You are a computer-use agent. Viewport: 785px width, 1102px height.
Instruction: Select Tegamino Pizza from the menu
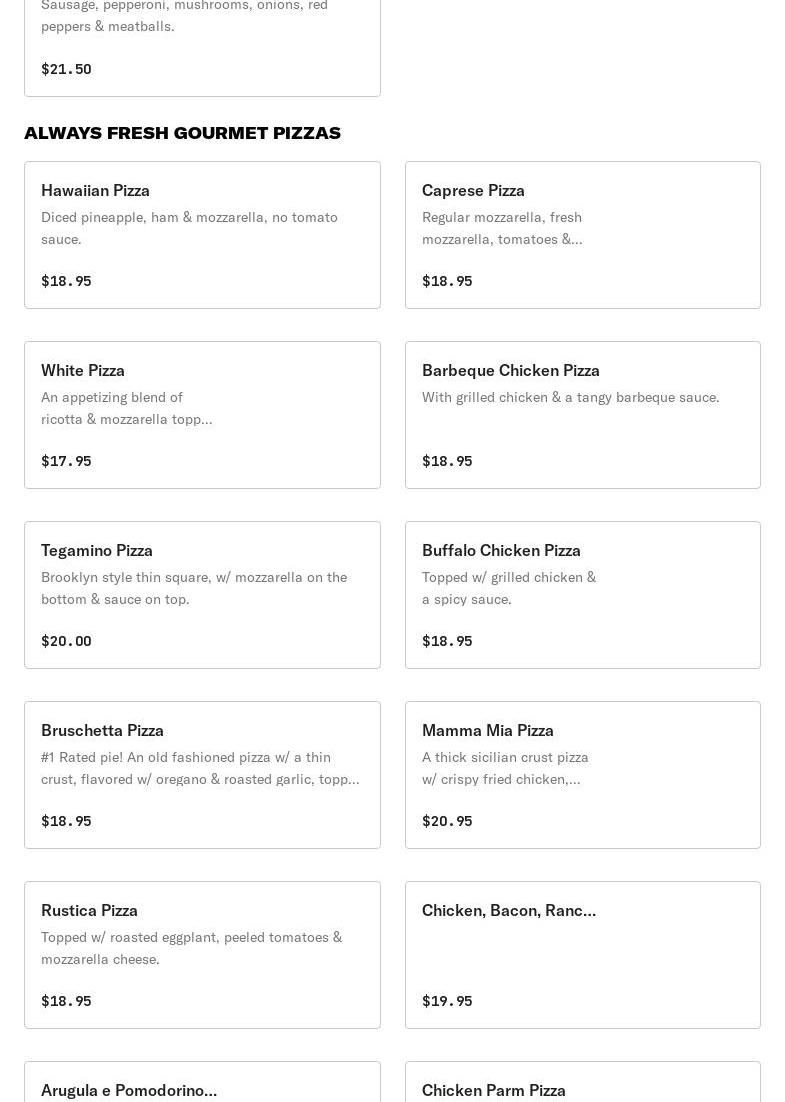(x=202, y=595)
